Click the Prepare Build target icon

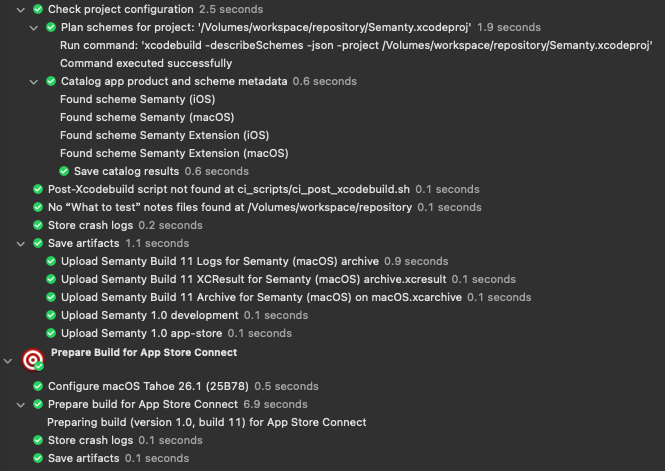tap(32, 359)
